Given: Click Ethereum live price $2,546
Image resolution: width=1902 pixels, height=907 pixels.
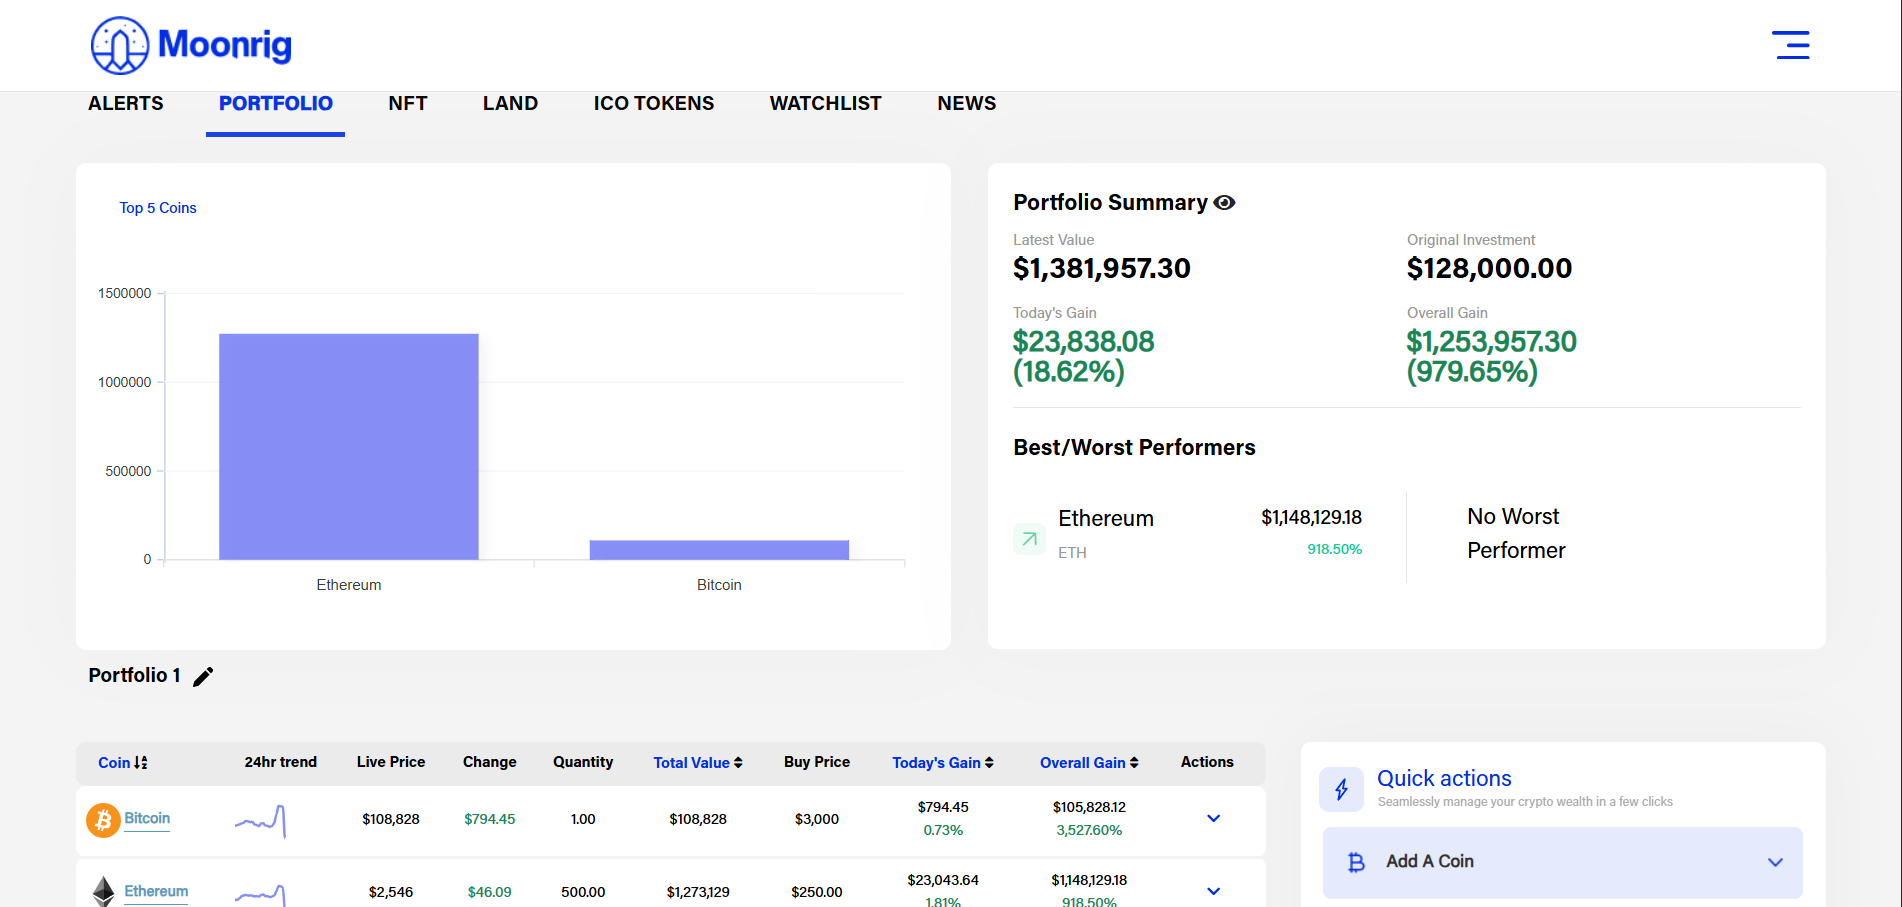Looking at the screenshot, I should click(x=391, y=892).
